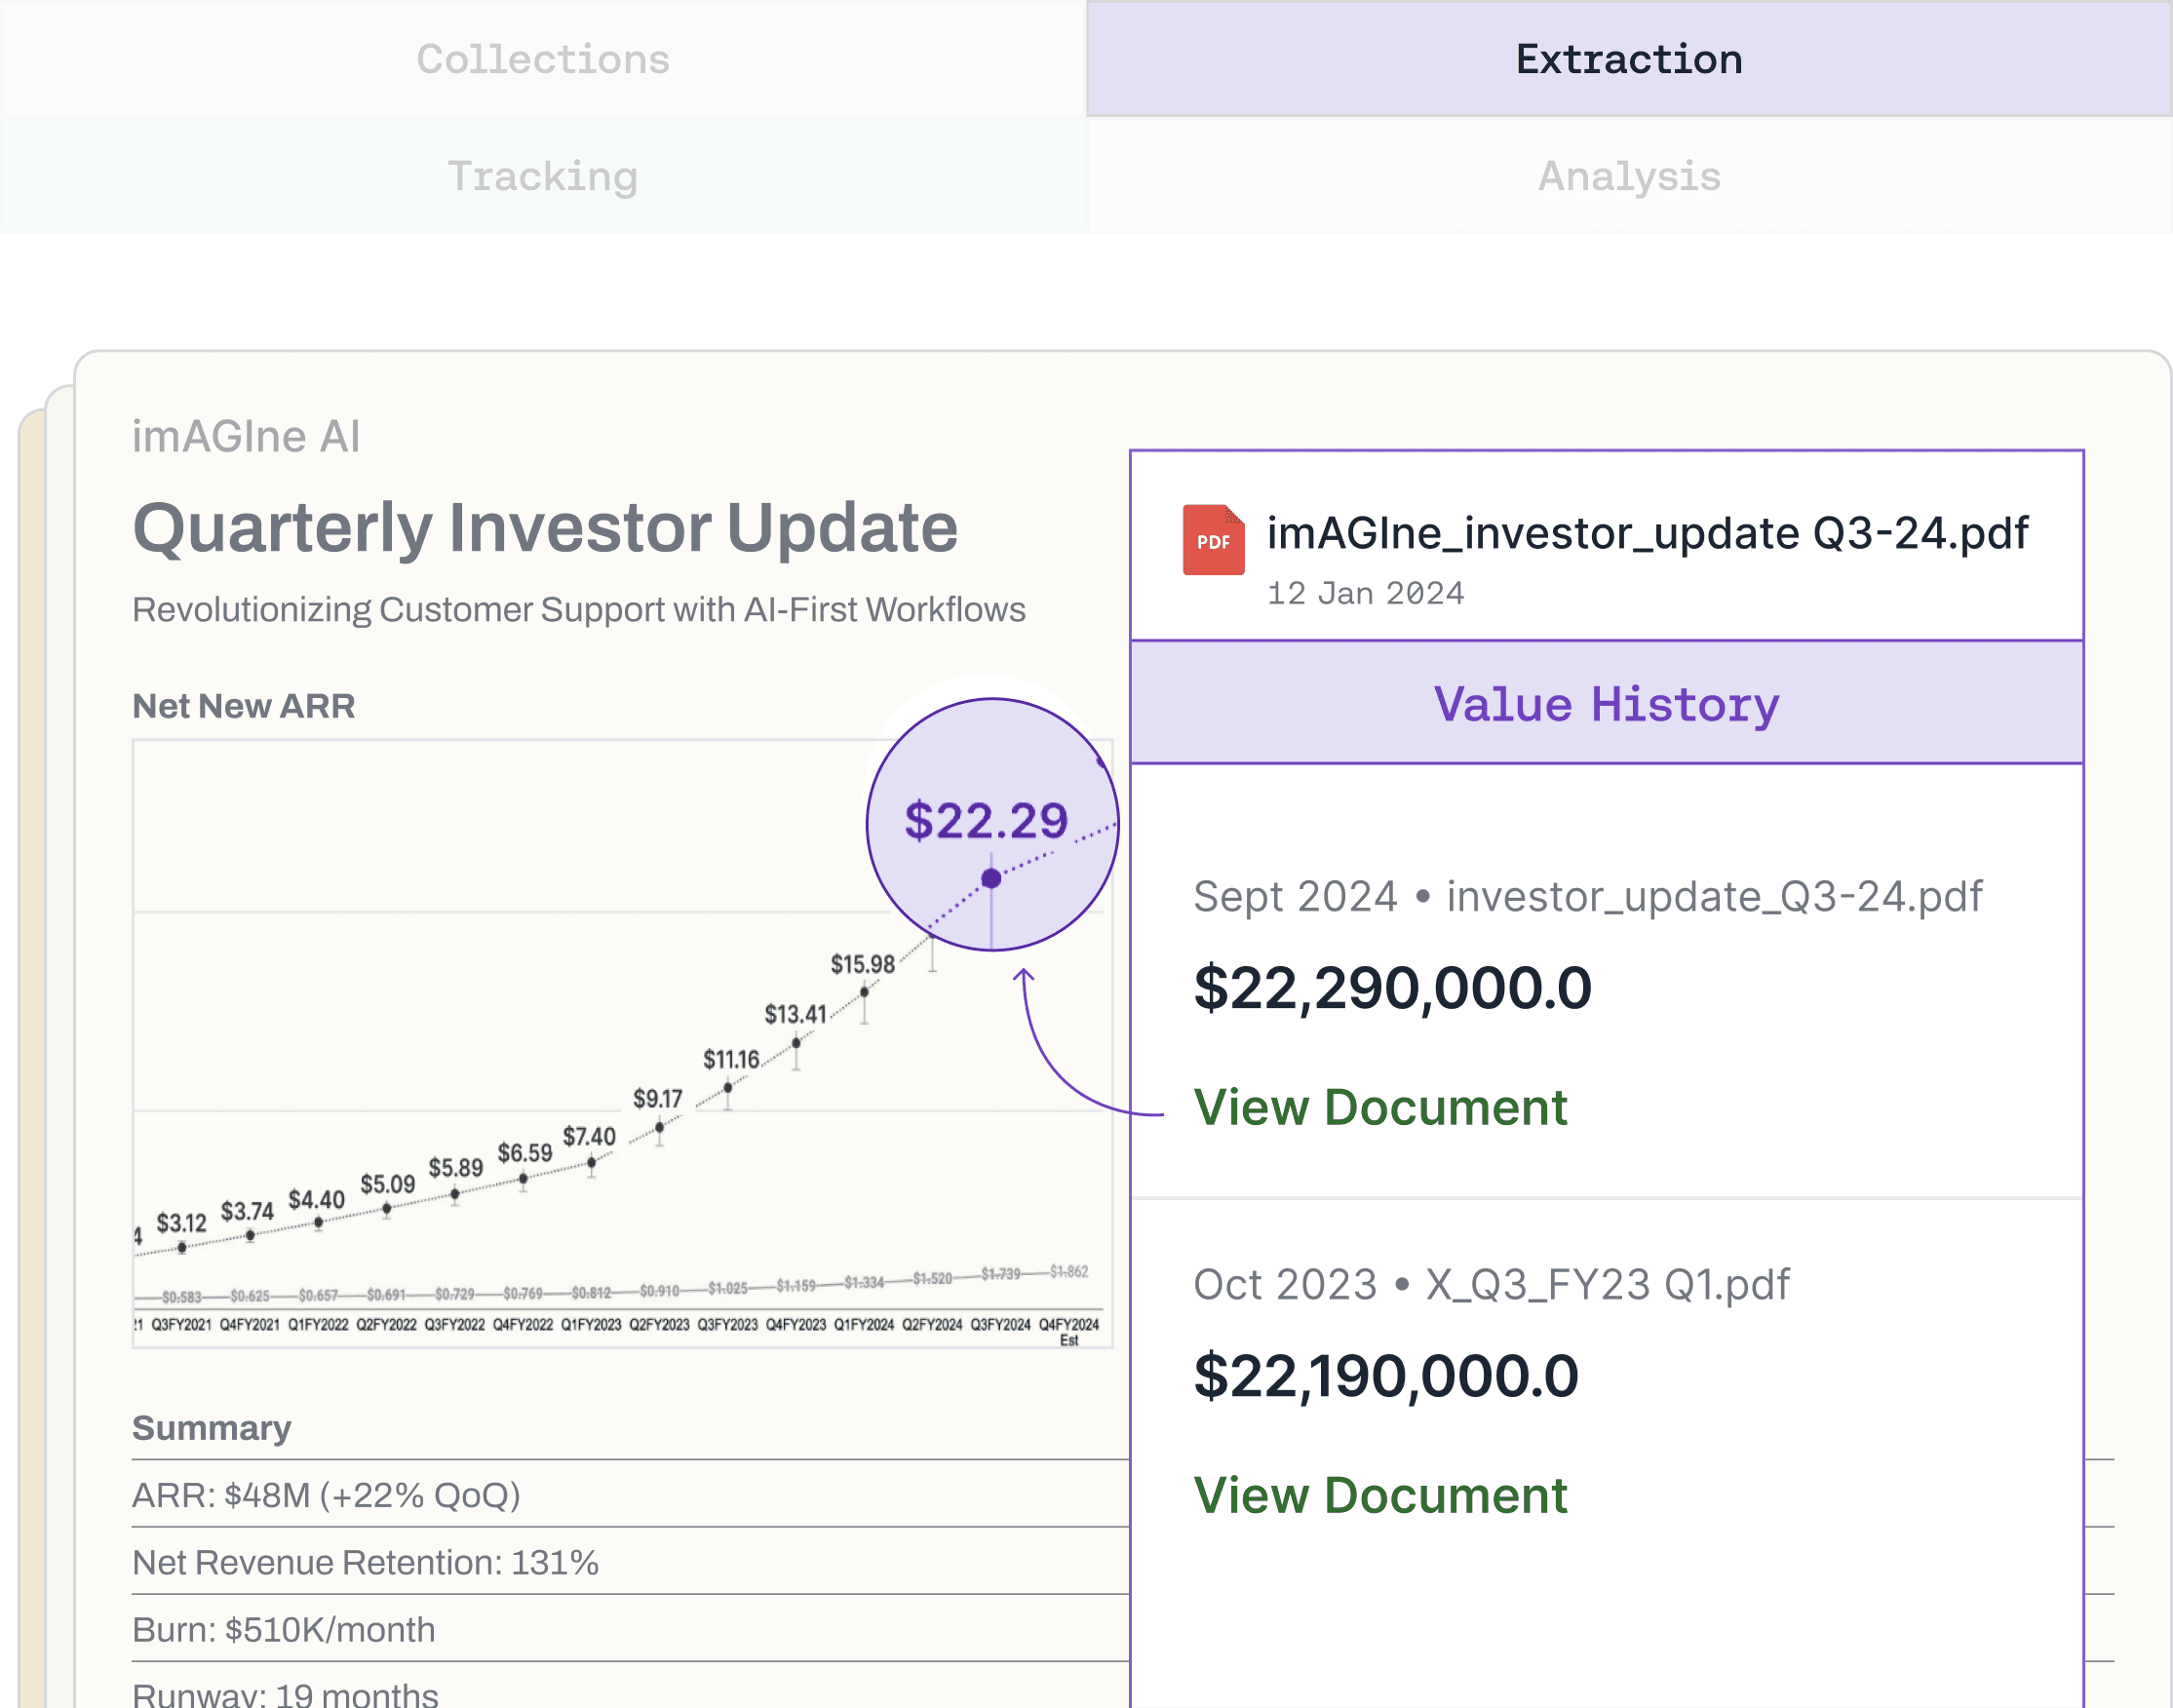Open the Analysis tab
The image size is (2173, 1708).
pos(1628,176)
